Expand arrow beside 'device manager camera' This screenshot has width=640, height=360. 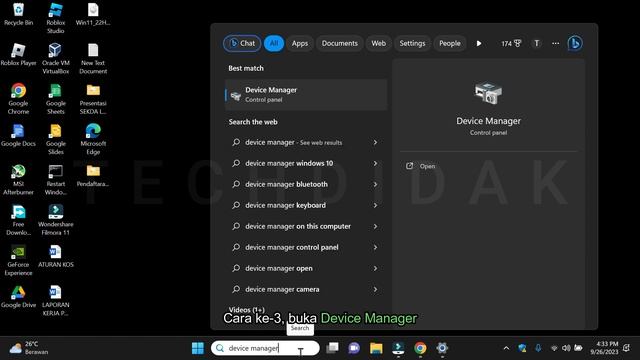(375, 289)
